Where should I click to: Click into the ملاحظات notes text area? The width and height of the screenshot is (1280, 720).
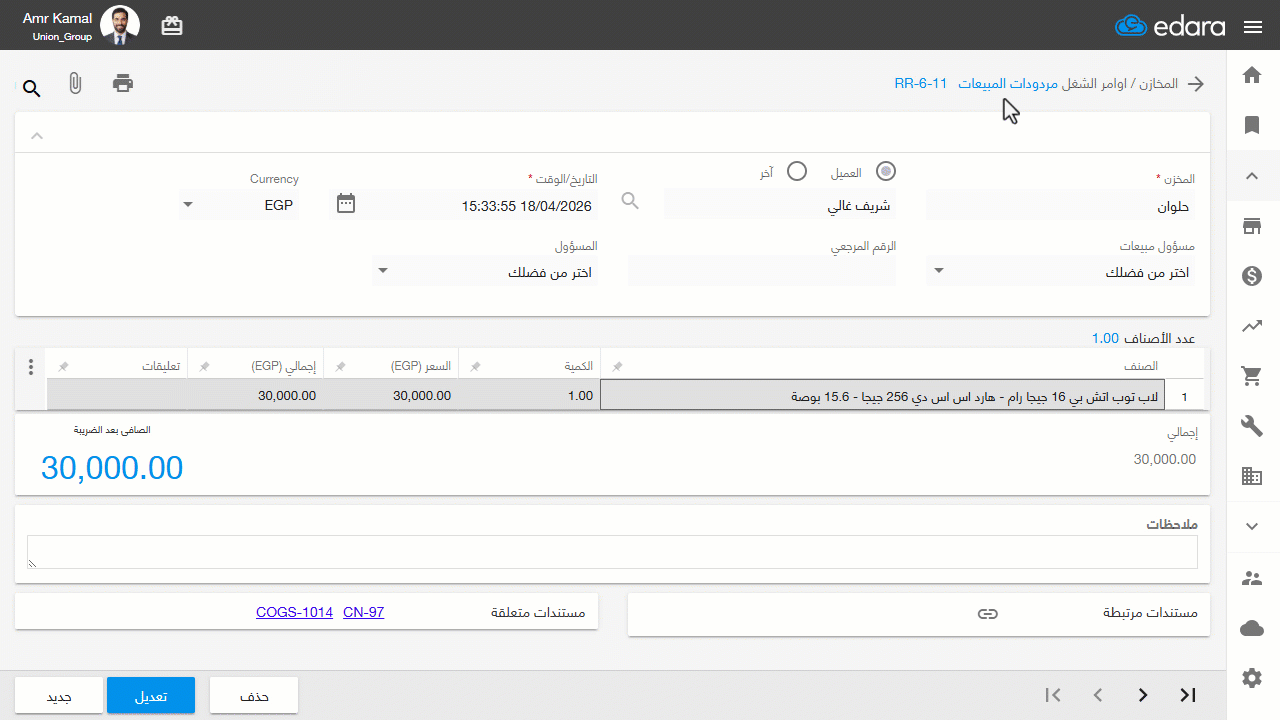click(x=612, y=552)
